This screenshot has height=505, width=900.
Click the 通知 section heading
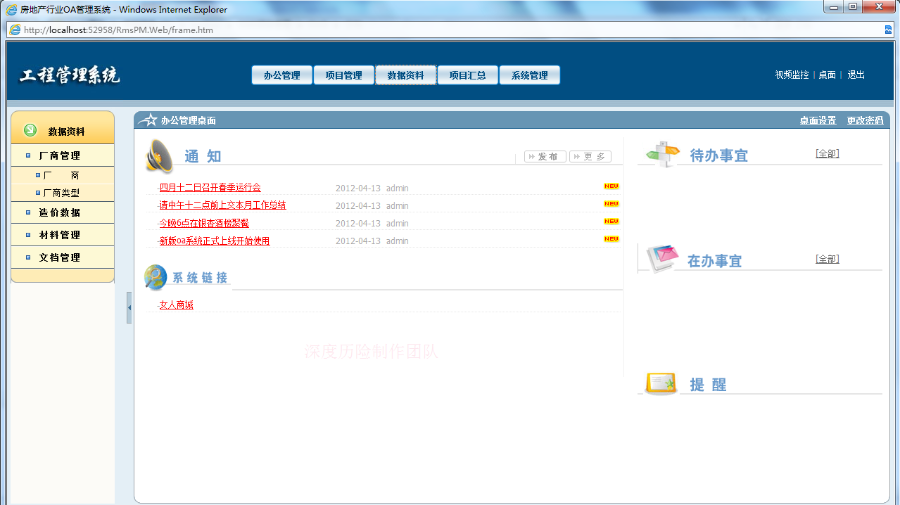[x=203, y=156]
